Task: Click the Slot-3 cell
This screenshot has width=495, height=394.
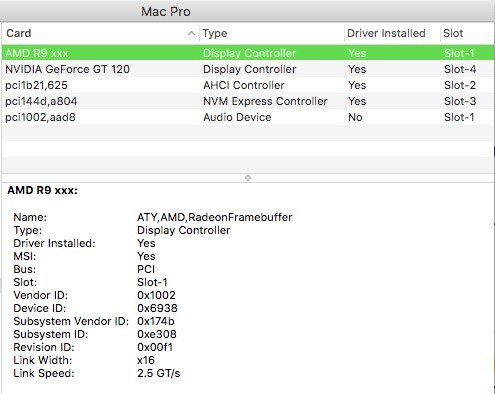Action: 460,101
